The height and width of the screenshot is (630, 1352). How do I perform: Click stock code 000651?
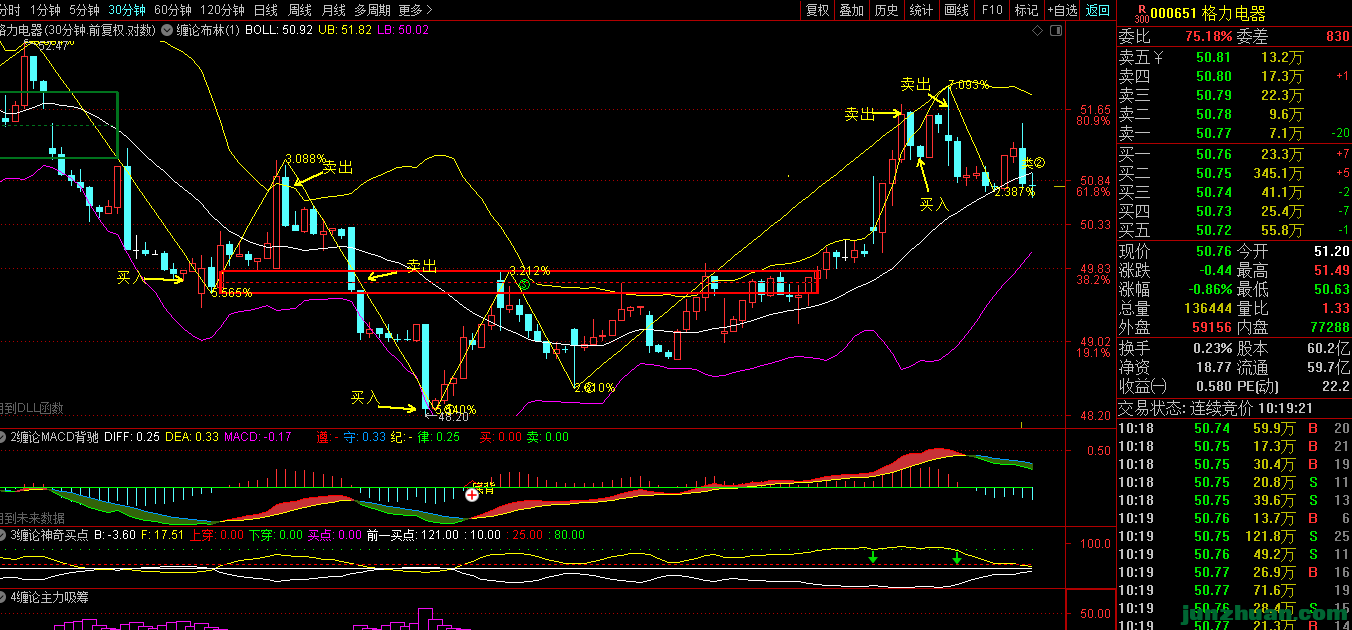coord(1173,14)
